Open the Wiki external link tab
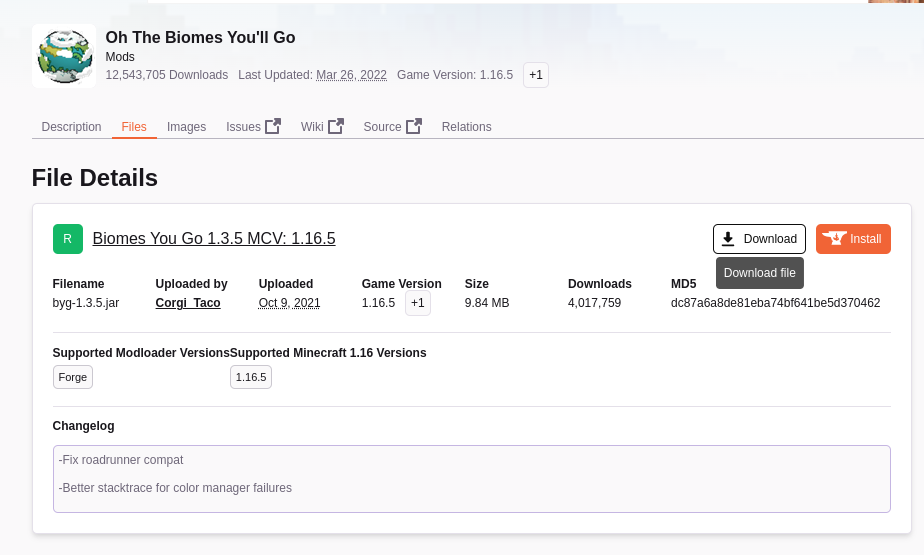This screenshot has width=924, height=555. (x=322, y=127)
